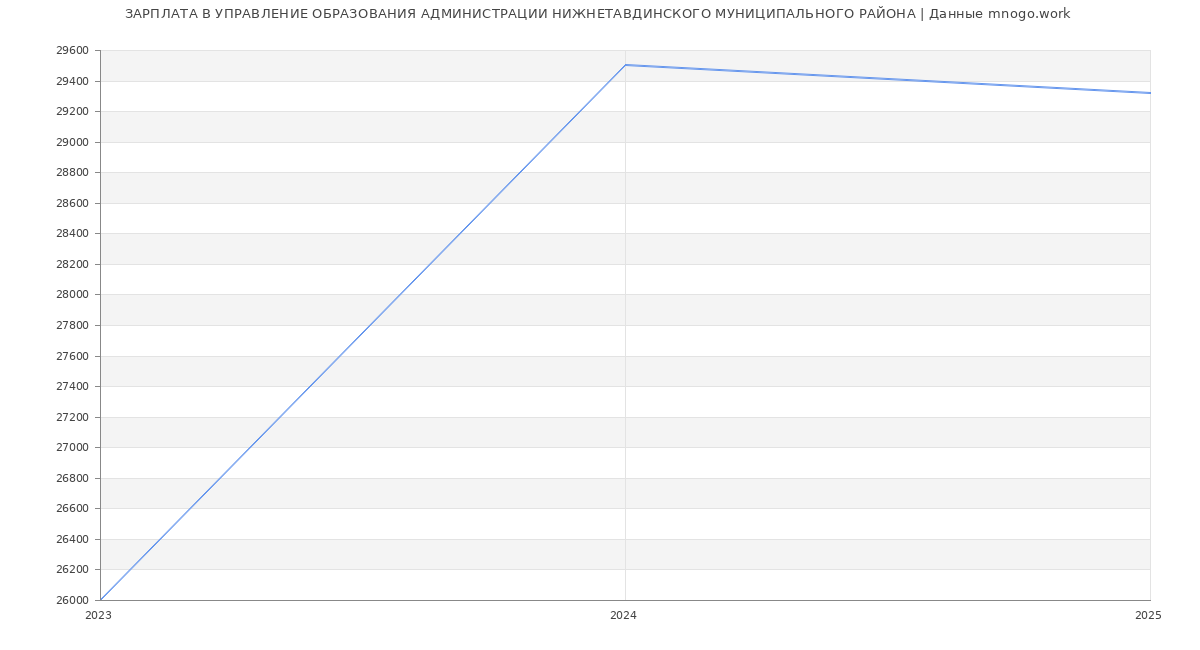Click the 2025 x-axis label
Viewport: 1200px width, 650px height.
(x=1148, y=616)
